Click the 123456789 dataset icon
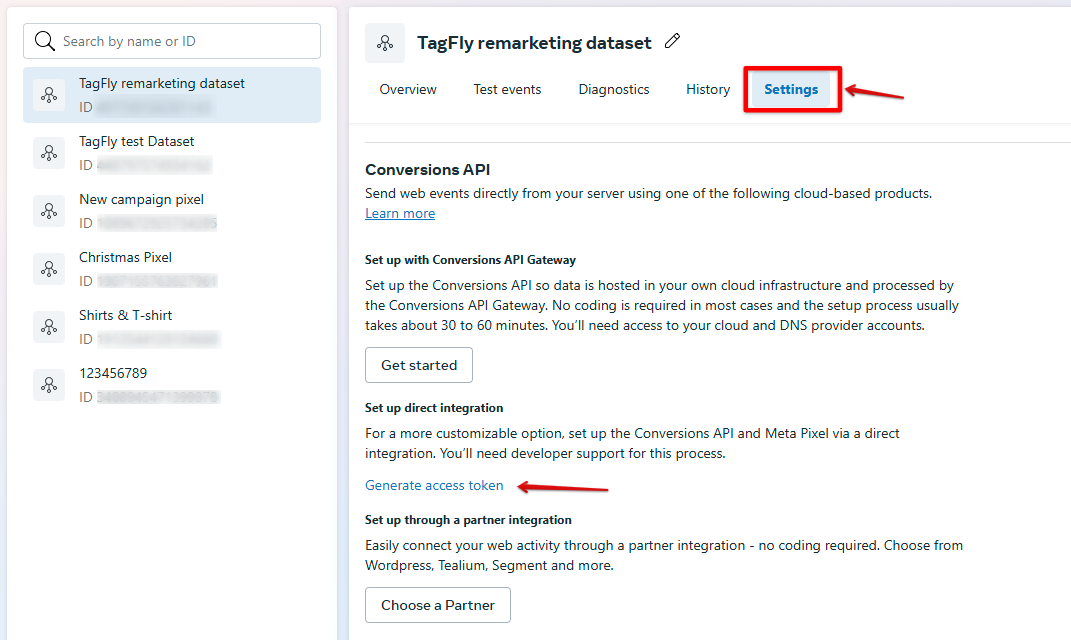The width and height of the screenshot is (1071, 640). click(x=49, y=384)
